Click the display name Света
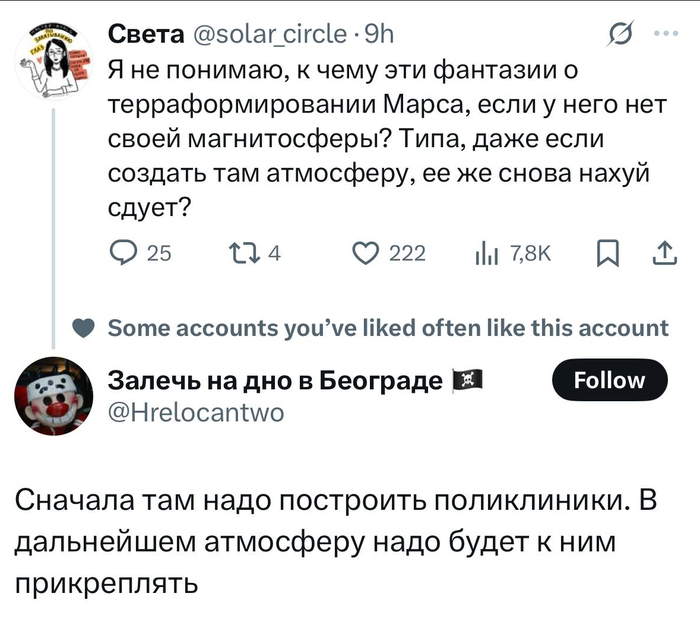The height and width of the screenshot is (625, 700). pyautogui.click(x=145, y=35)
